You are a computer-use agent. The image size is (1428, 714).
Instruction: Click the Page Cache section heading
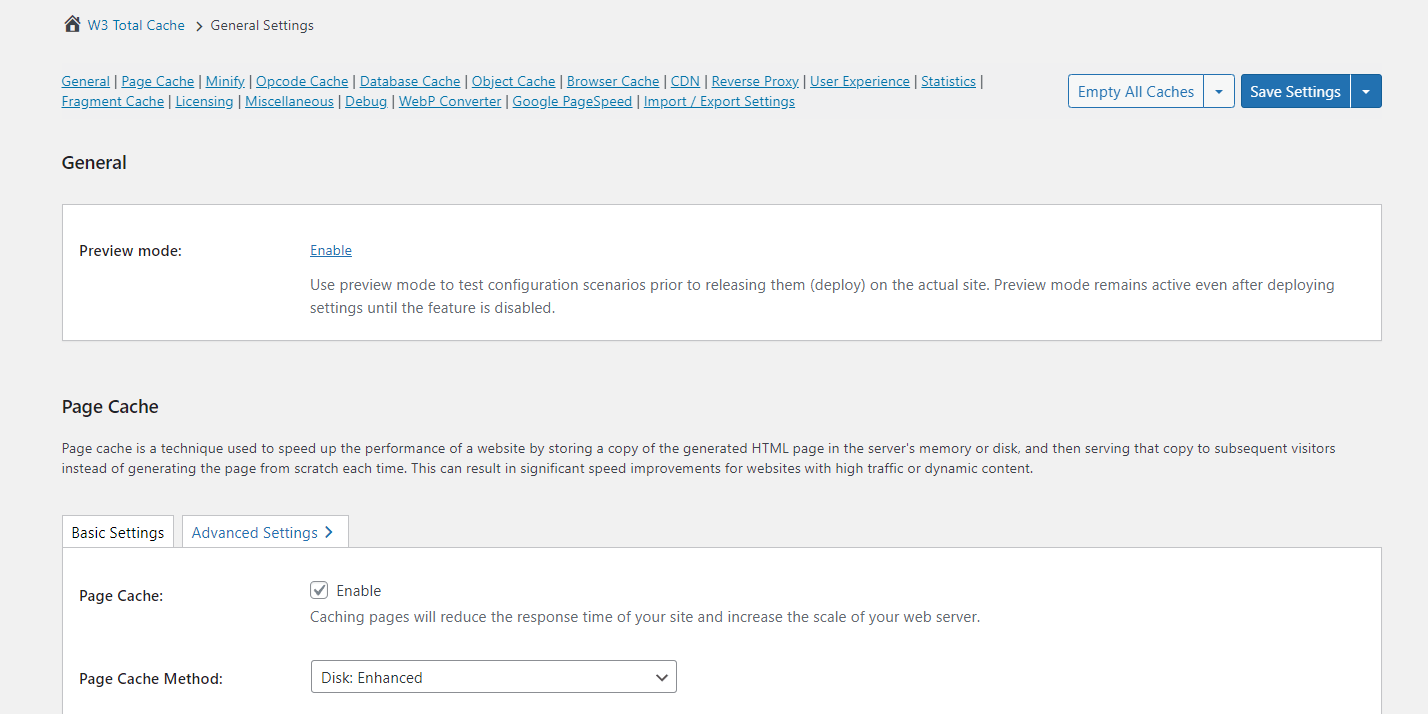(x=110, y=406)
